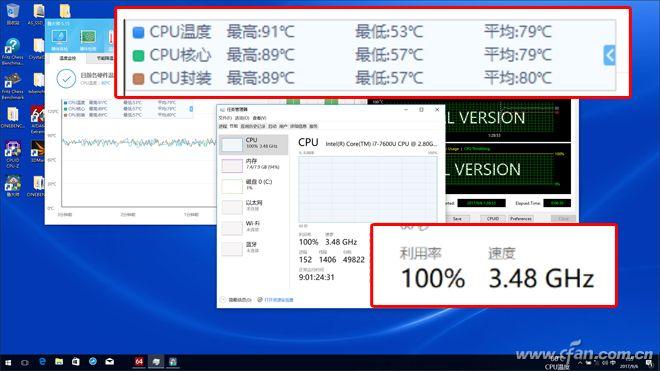Click the round checkmark status icon in 鲁大师

point(66,78)
